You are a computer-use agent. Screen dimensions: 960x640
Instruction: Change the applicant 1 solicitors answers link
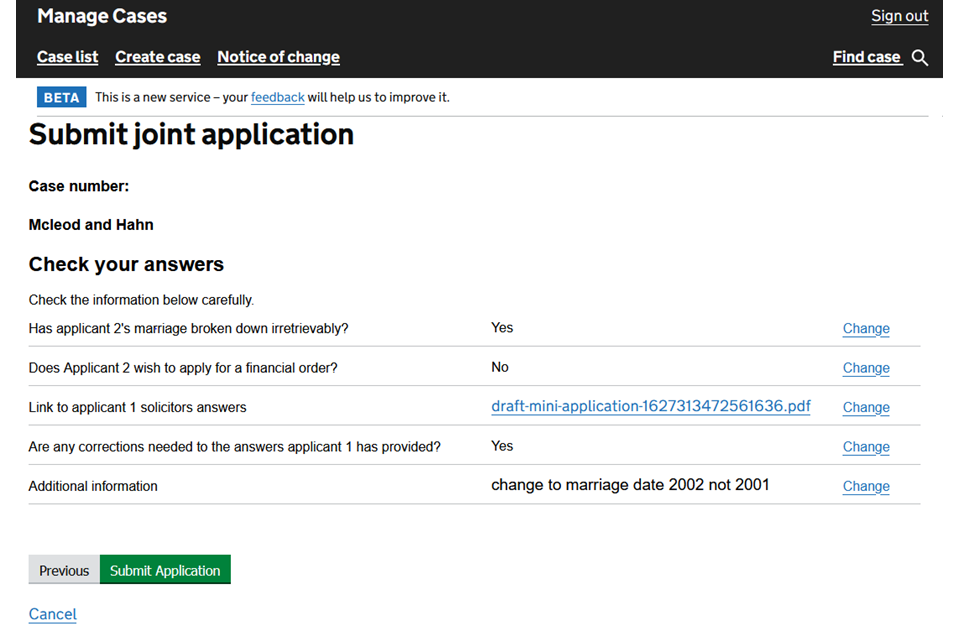[x=865, y=408]
